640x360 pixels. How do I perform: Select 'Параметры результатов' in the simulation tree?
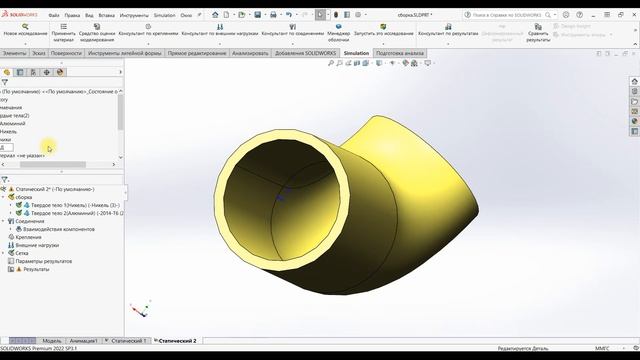[x=44, y=261]
